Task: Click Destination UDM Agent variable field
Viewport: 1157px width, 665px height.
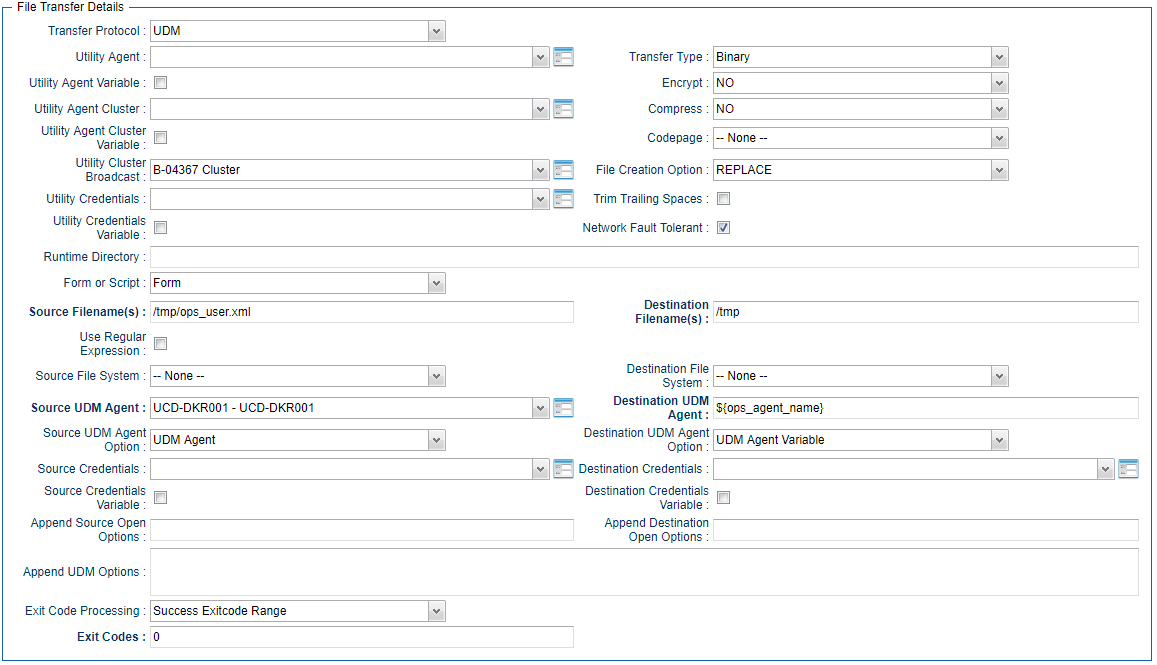Action: pos(925,408)
